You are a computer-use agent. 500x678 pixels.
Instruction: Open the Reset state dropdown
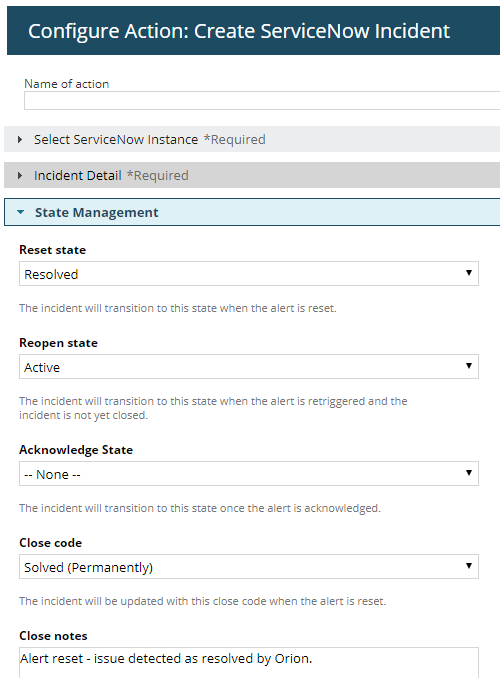[x=249, y=274]
